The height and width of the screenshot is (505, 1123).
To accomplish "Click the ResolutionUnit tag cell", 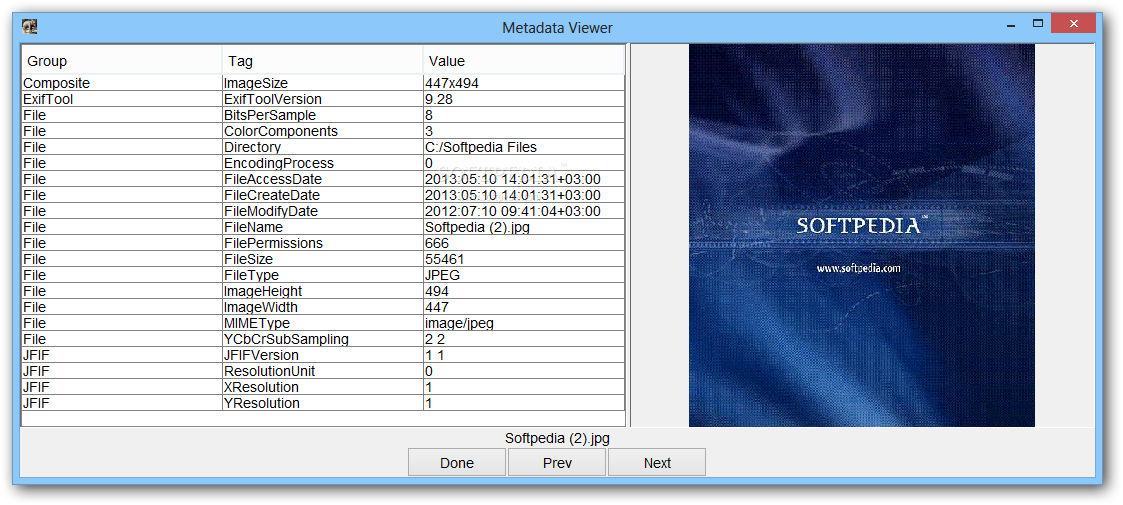I will click(322, 371).
